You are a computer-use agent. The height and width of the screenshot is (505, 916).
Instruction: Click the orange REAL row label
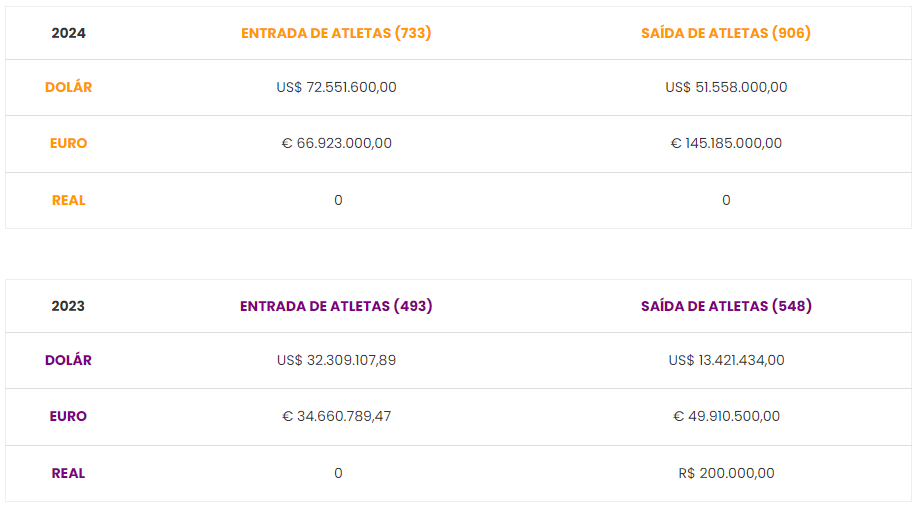coord(68,200)
